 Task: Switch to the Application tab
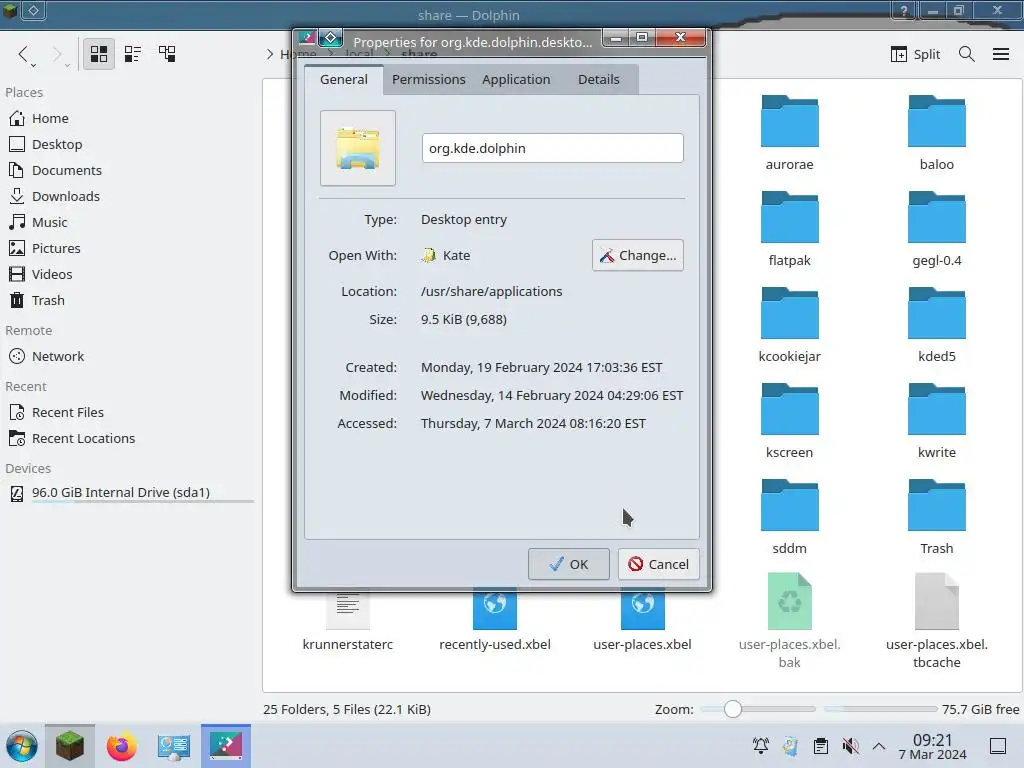tap(516, 79)
